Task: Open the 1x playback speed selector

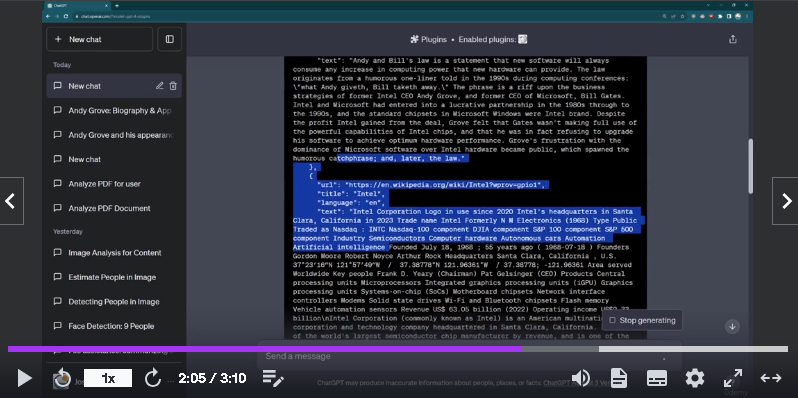Action: [108, 378]
